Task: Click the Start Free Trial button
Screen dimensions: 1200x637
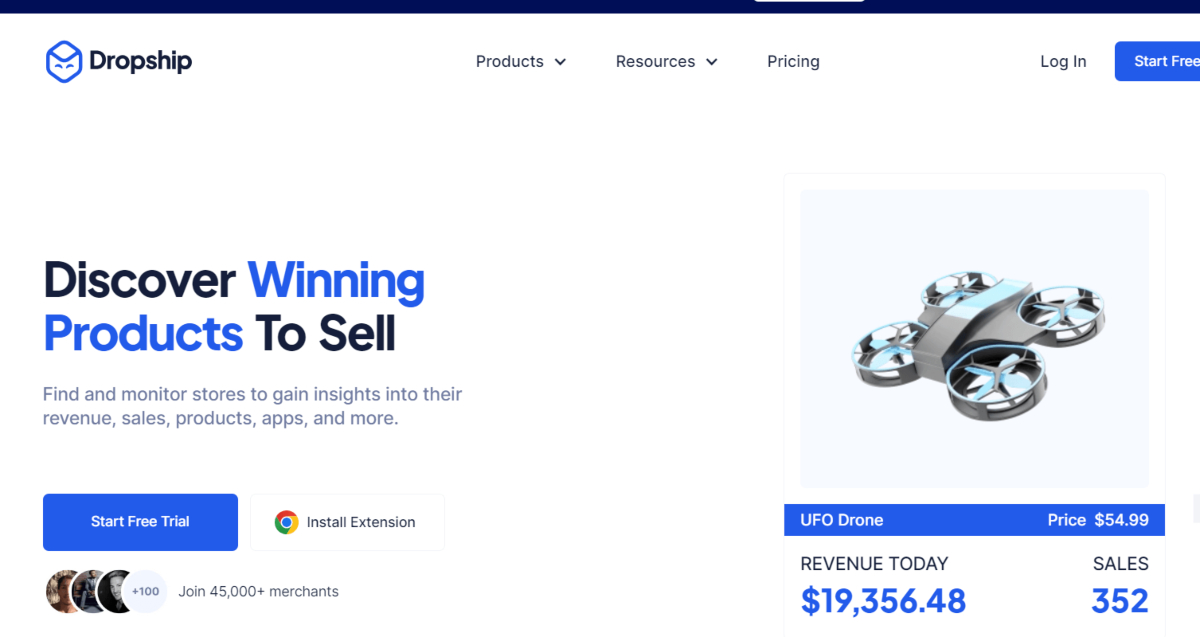Action: coord(140,521)
